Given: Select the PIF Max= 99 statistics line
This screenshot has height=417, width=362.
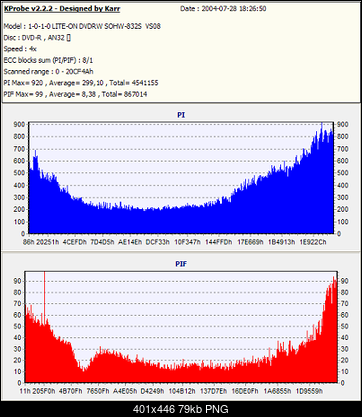Looking at the screenshot, I should pyautogui.click(x=75, y=94).
